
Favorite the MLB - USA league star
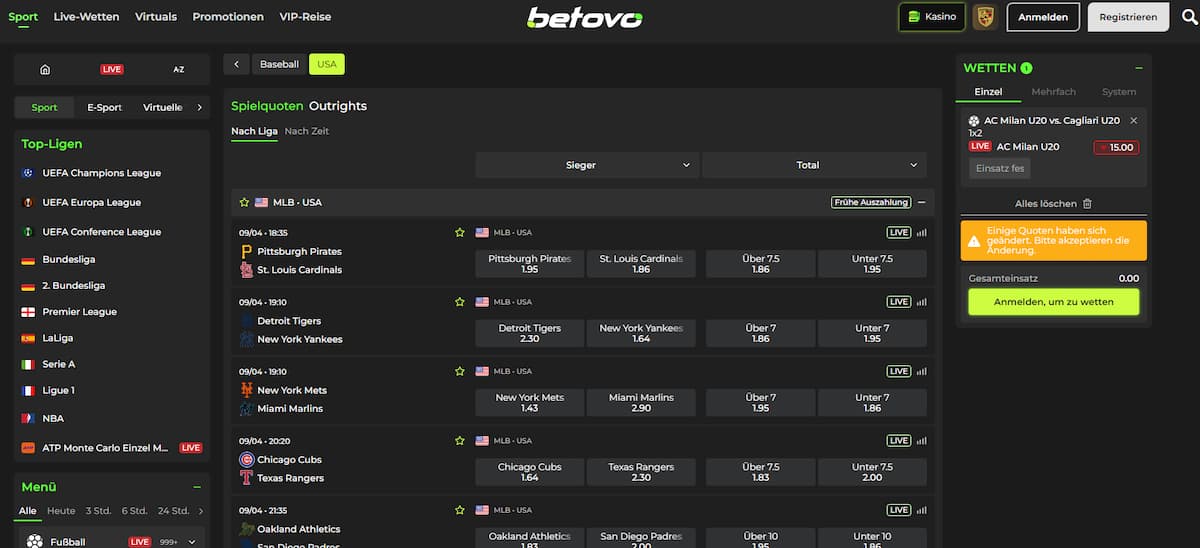pos(244,202)
